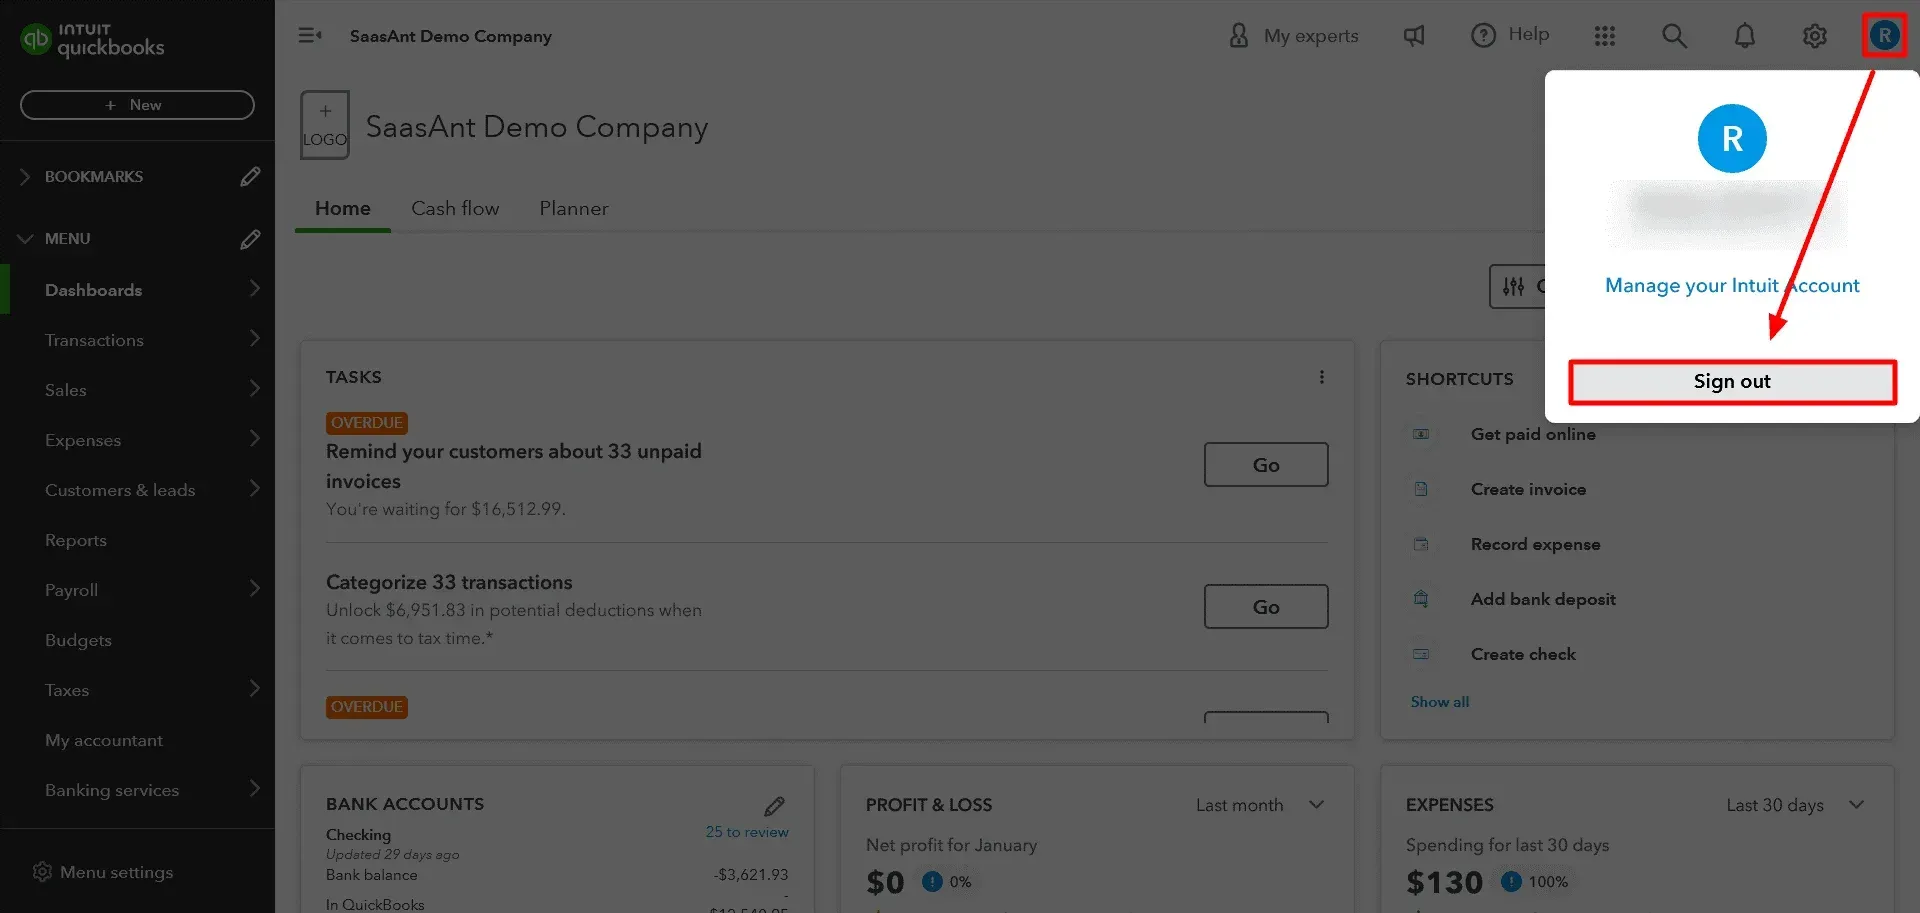Expand Sales submenu chevron

(255, 389)
